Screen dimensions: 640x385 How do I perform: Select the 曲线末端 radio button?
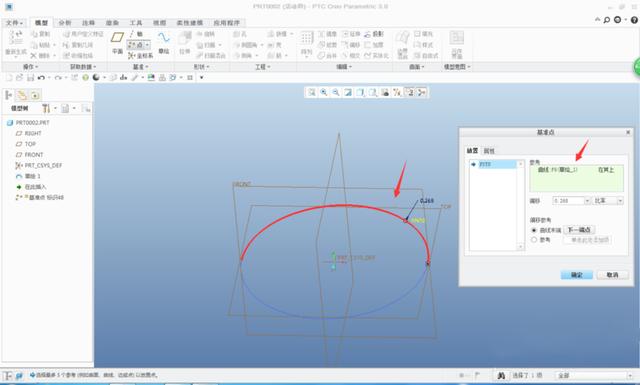[x=533, y=230]
